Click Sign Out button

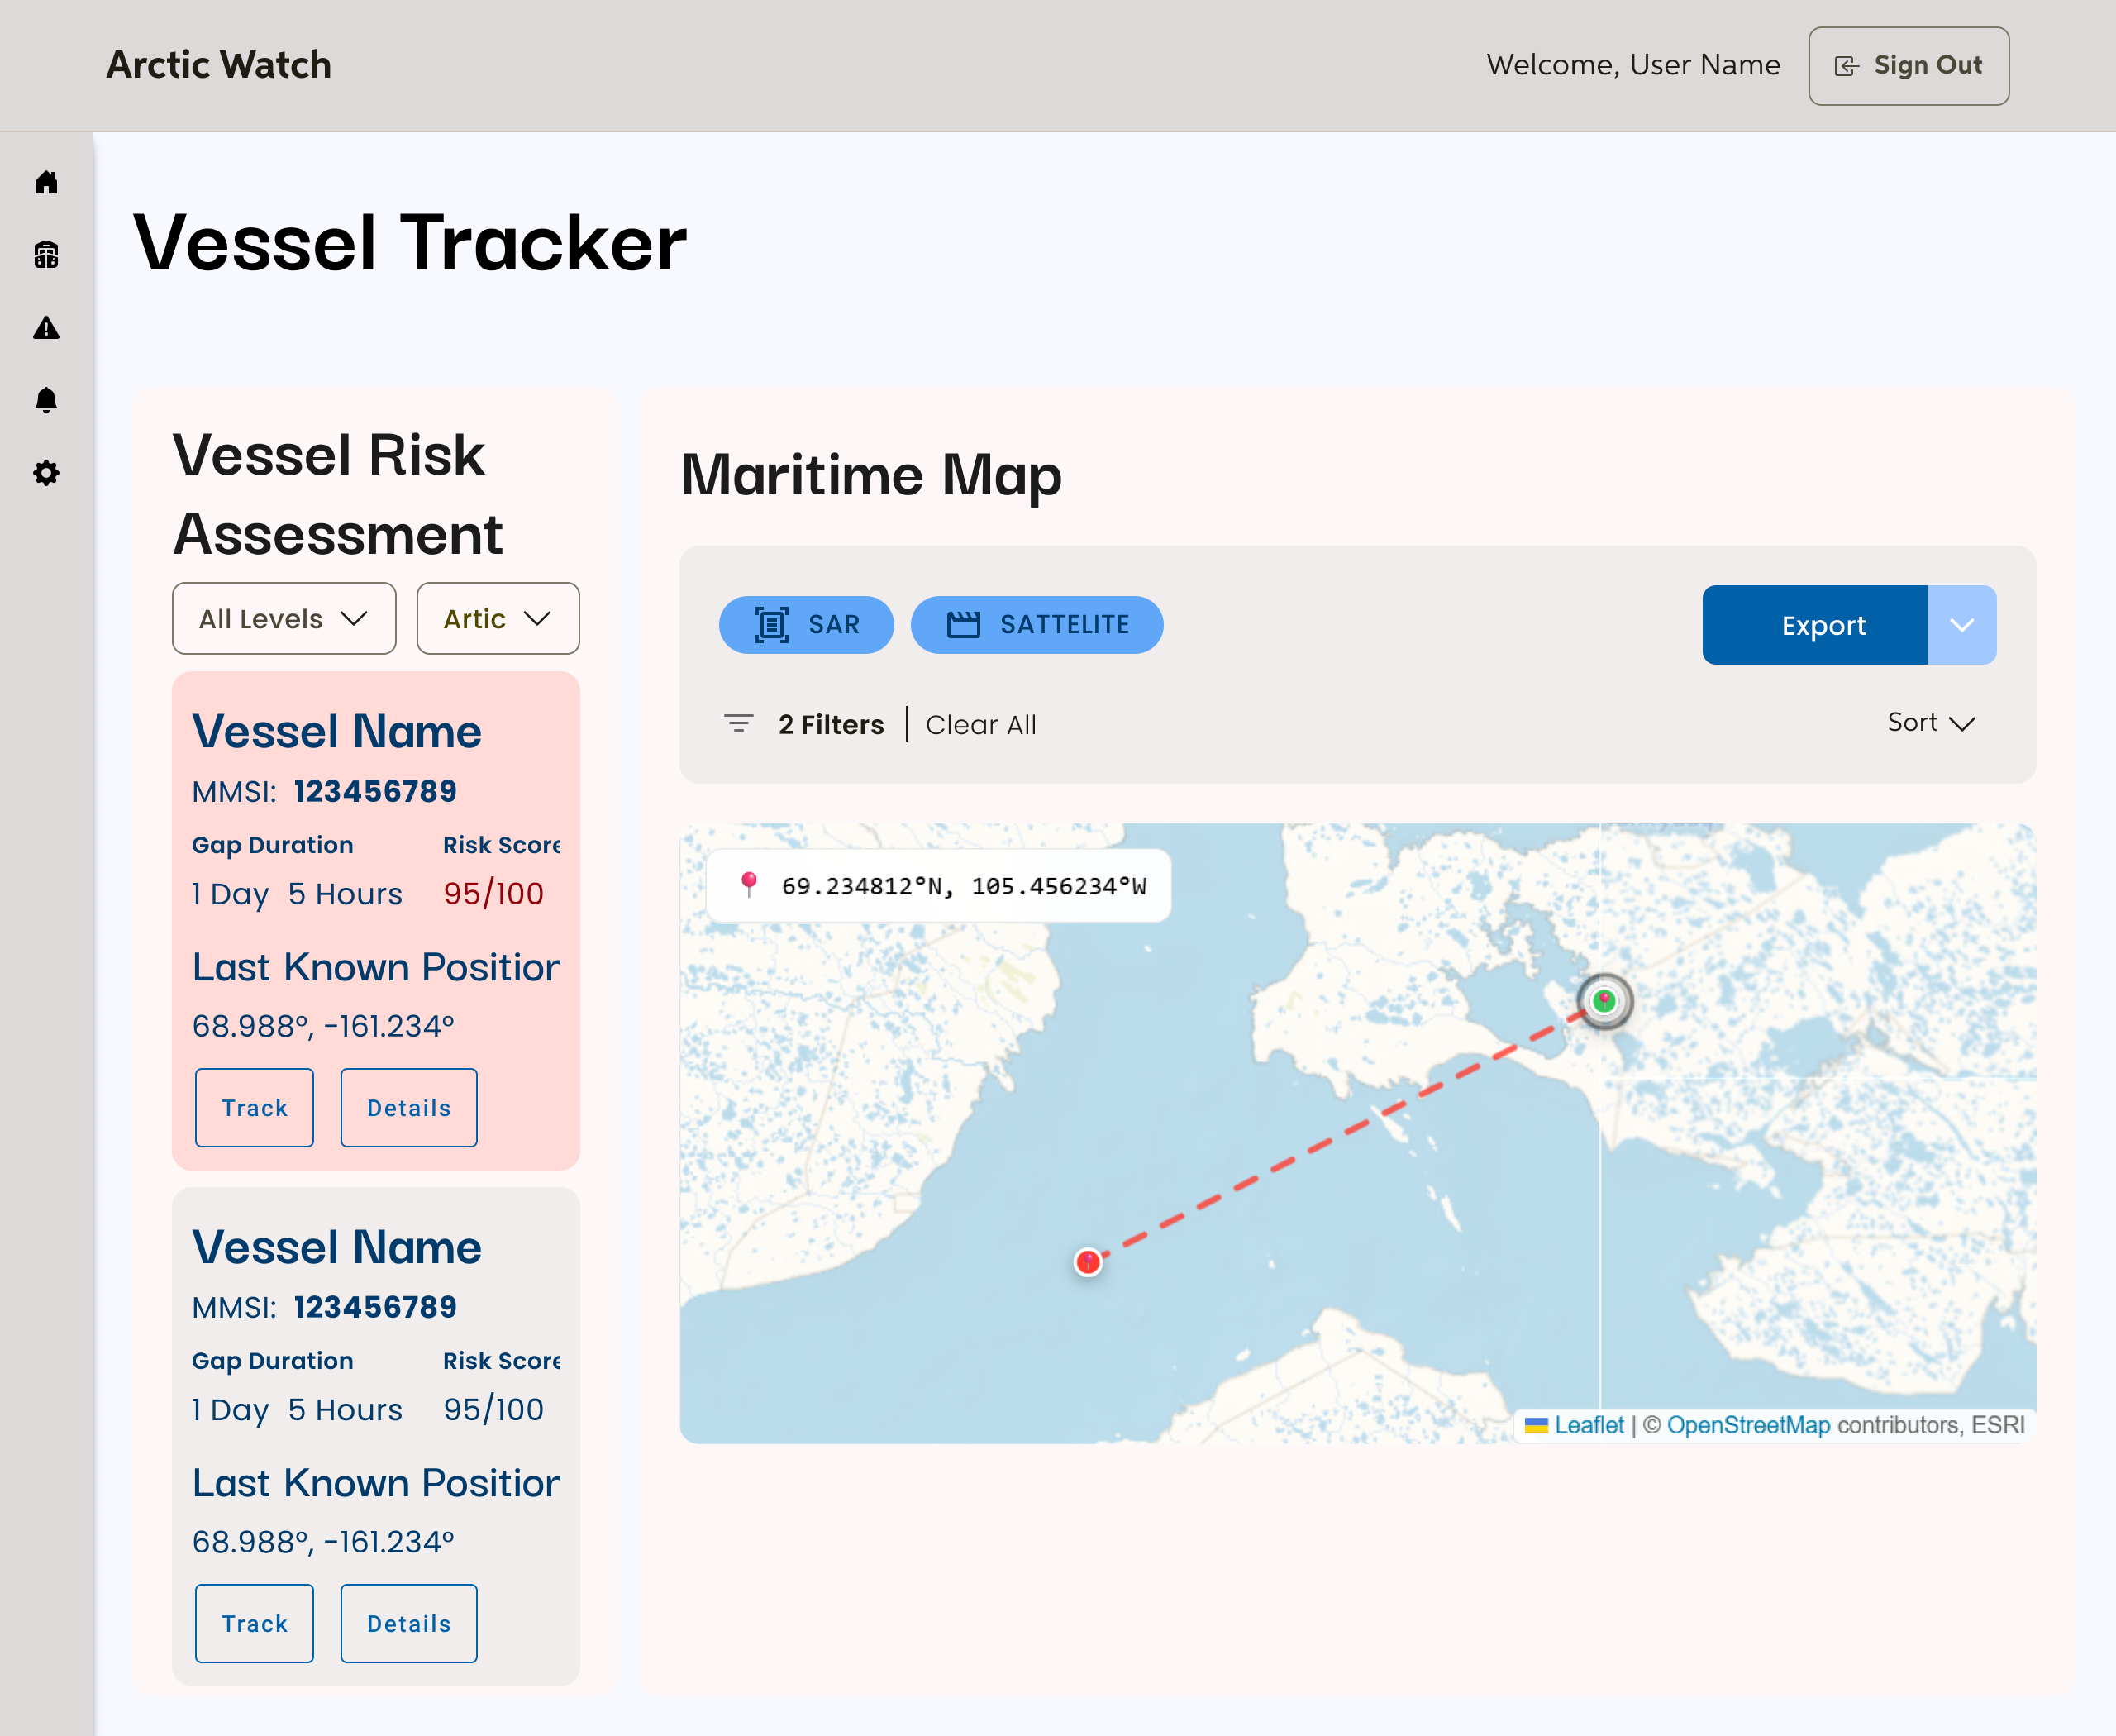click(x=1908, y=66)
